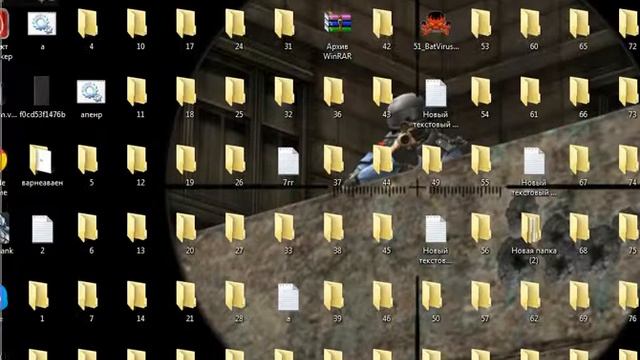The width and height of the screenshot is (640, 360).
Task: Select folder 21
Action: click(186, 296)
